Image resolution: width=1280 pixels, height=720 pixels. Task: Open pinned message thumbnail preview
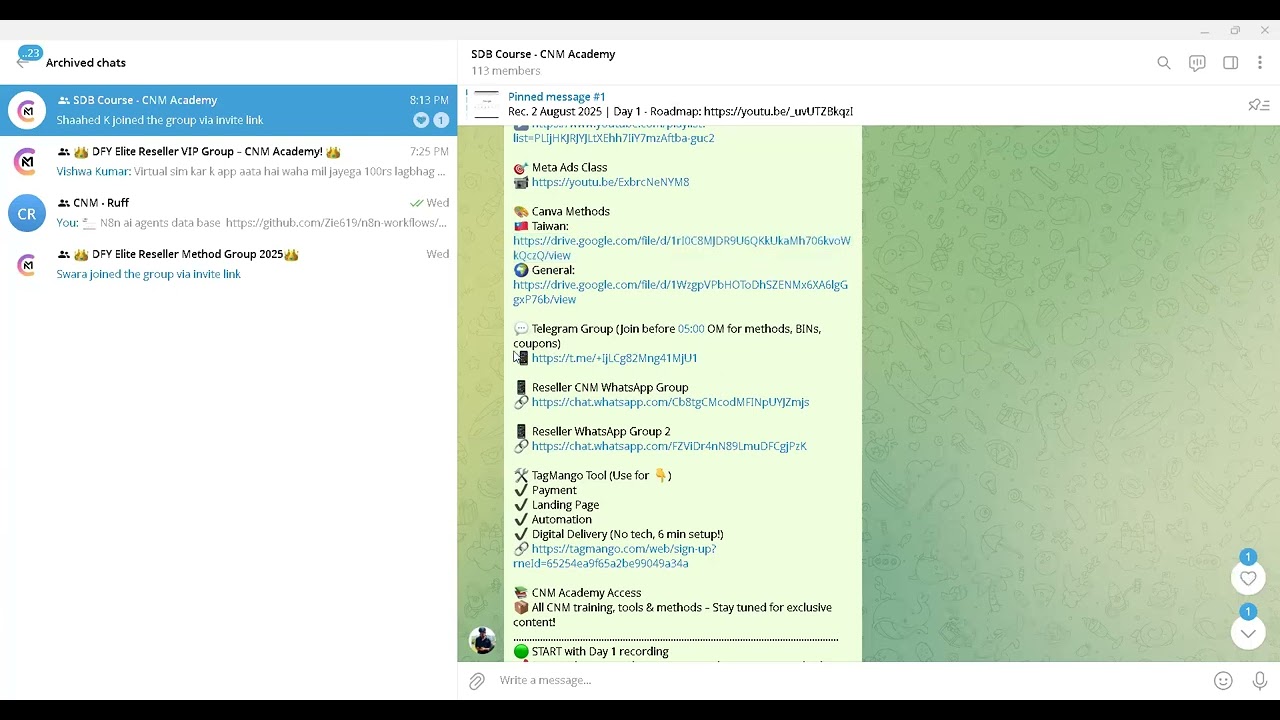(486, 104)
